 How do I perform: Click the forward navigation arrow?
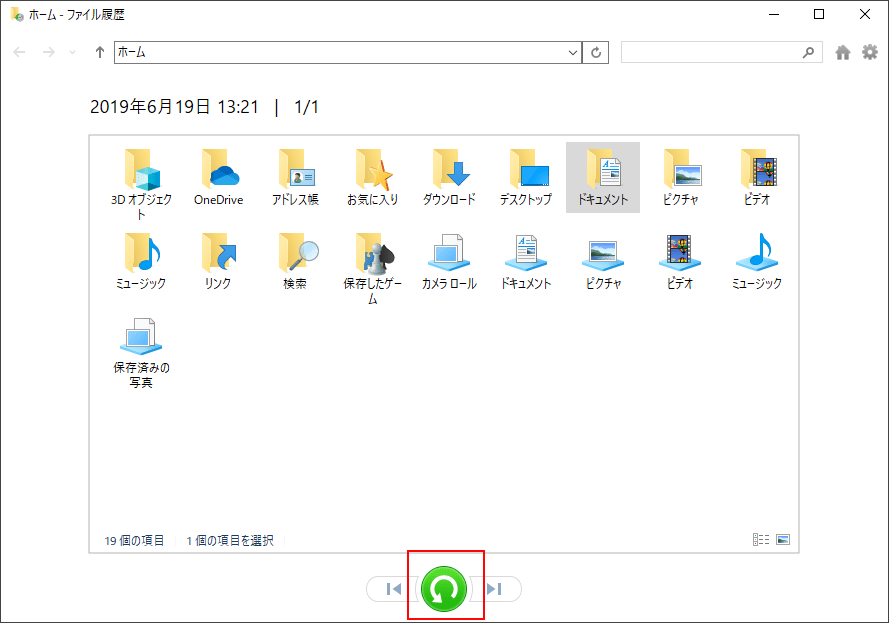tap(49, 53)
